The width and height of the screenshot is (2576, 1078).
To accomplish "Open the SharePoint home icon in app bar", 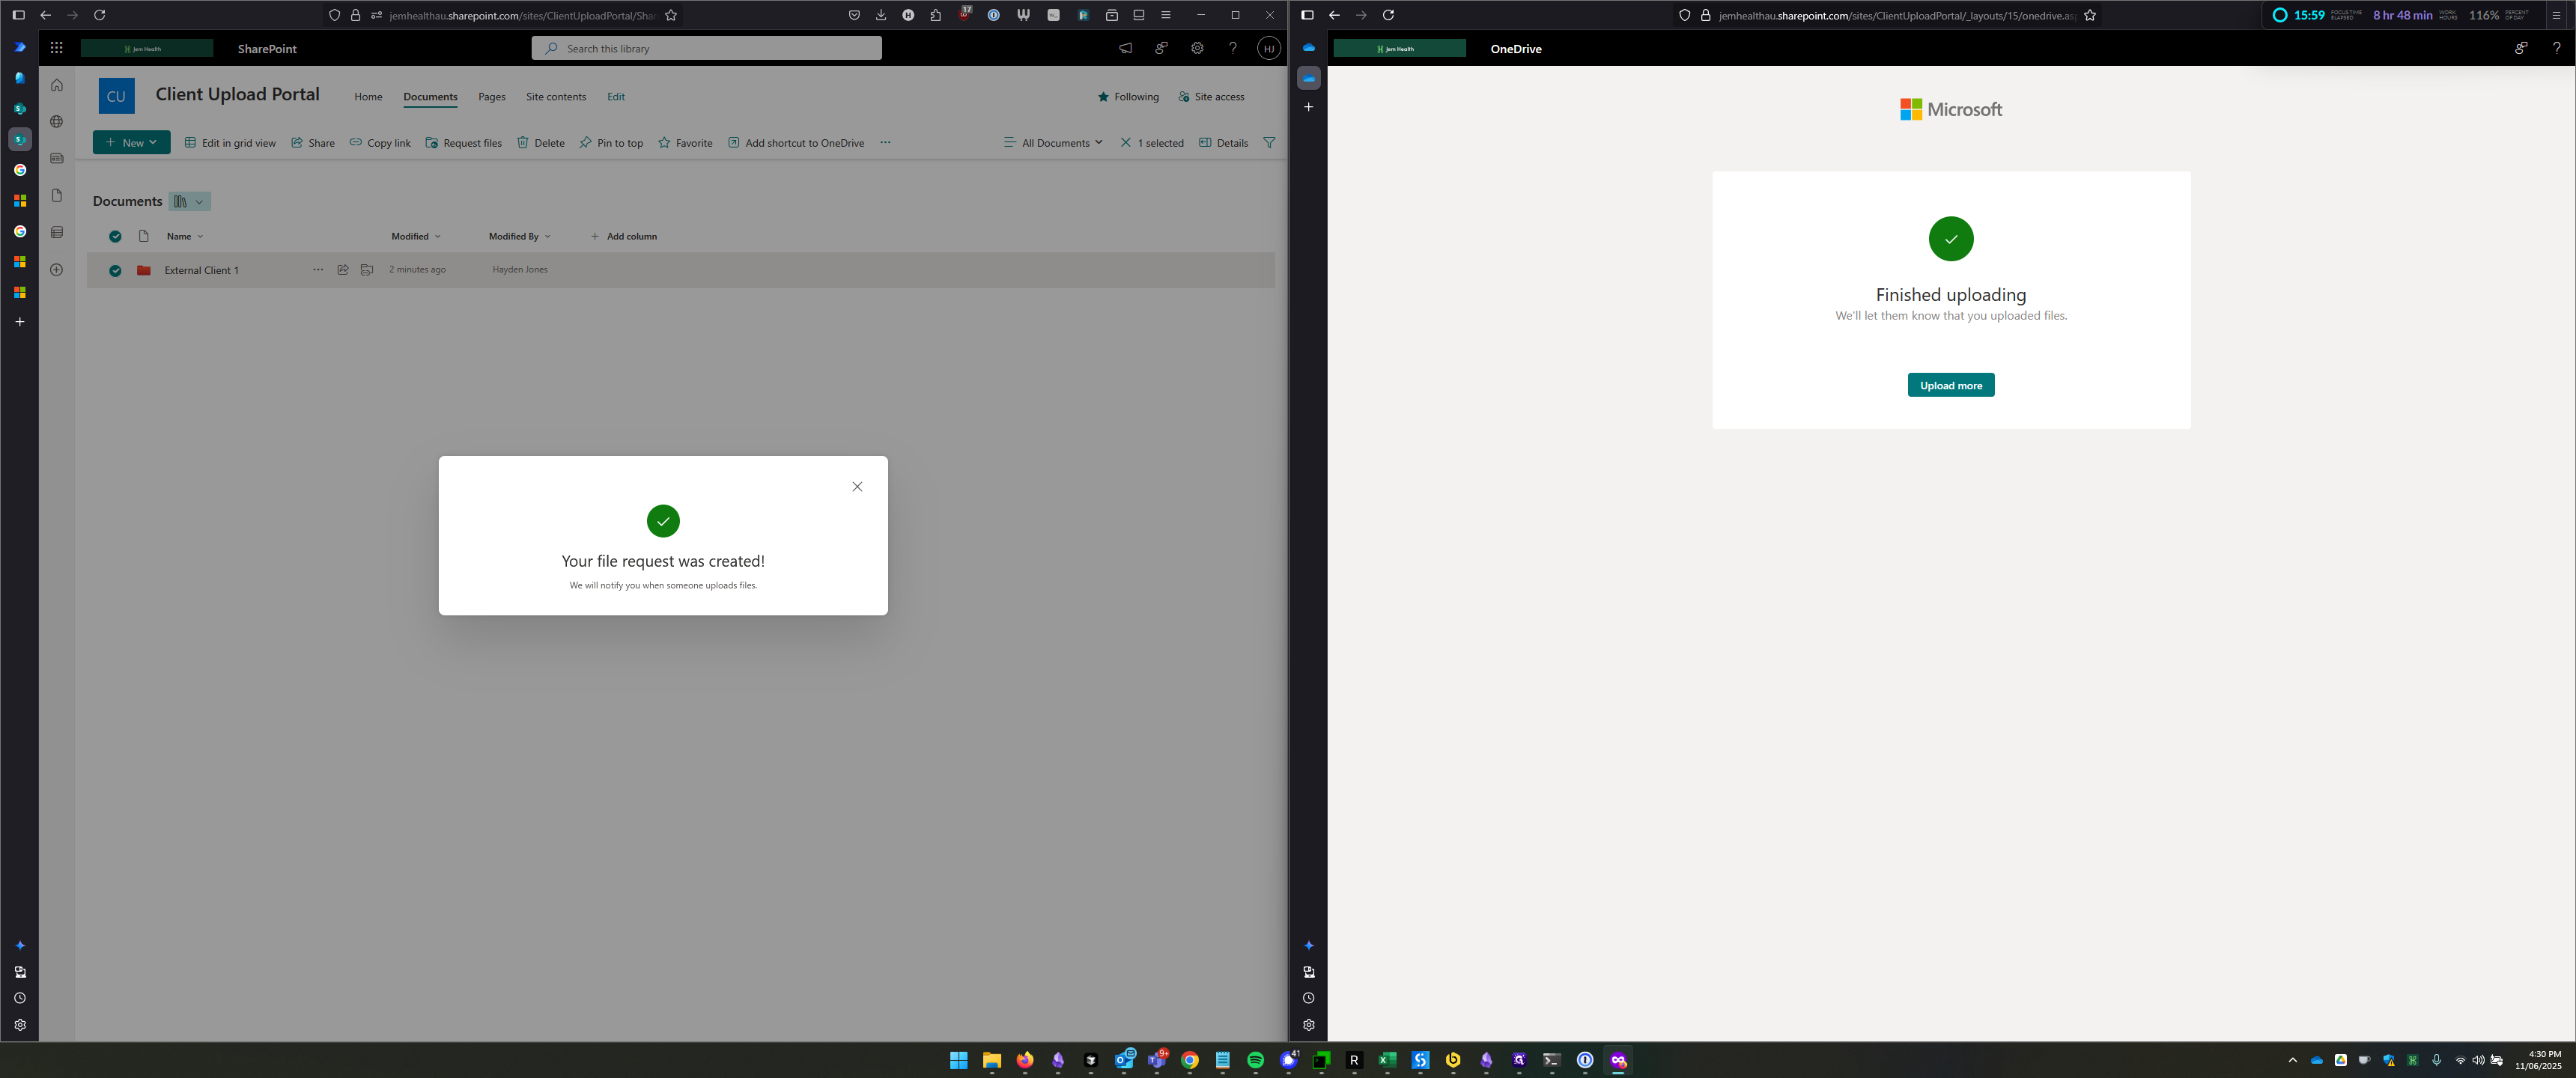I will coord(57,85).
